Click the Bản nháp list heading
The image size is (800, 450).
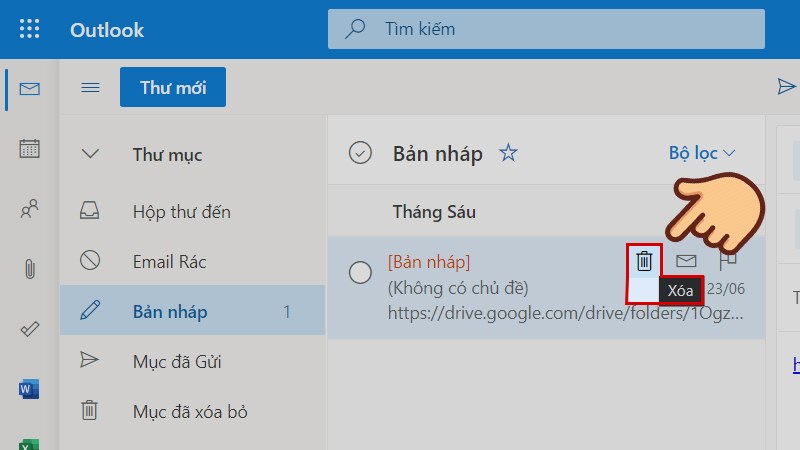tap(438, 154)
